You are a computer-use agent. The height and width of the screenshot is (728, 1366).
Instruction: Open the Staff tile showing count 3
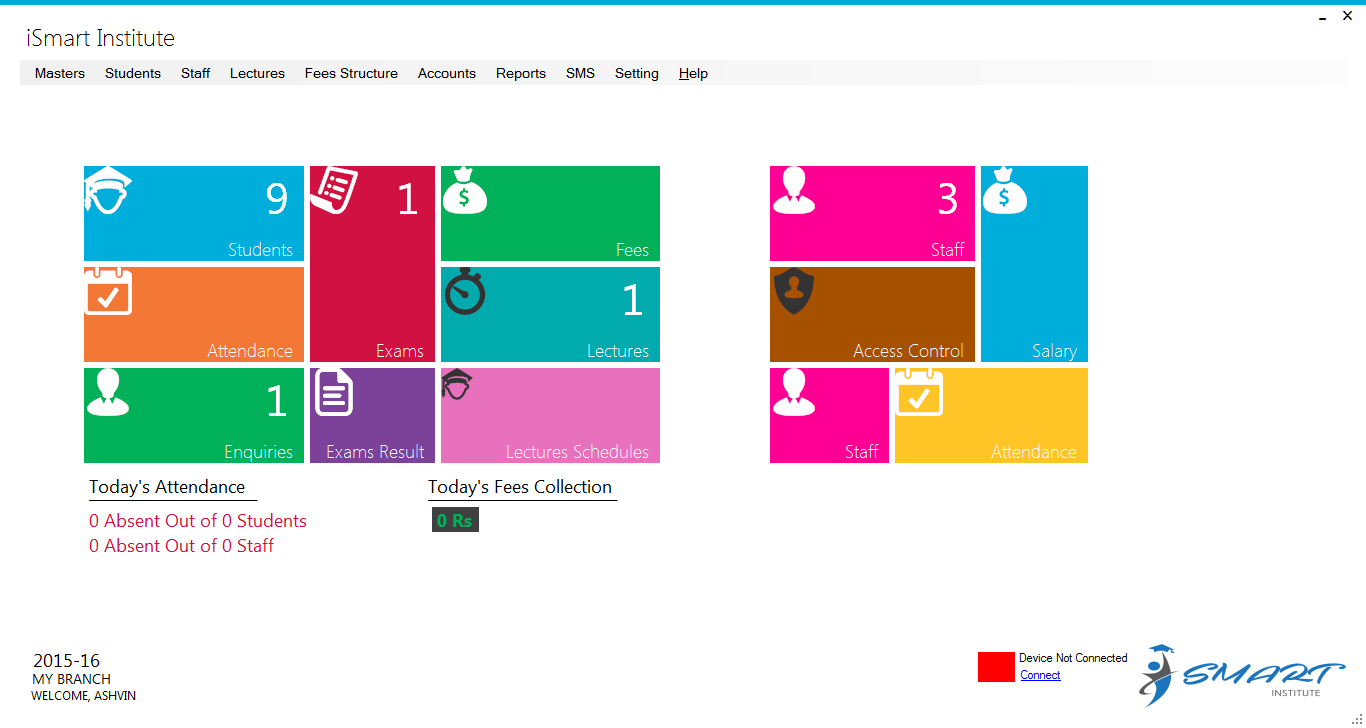872,213
